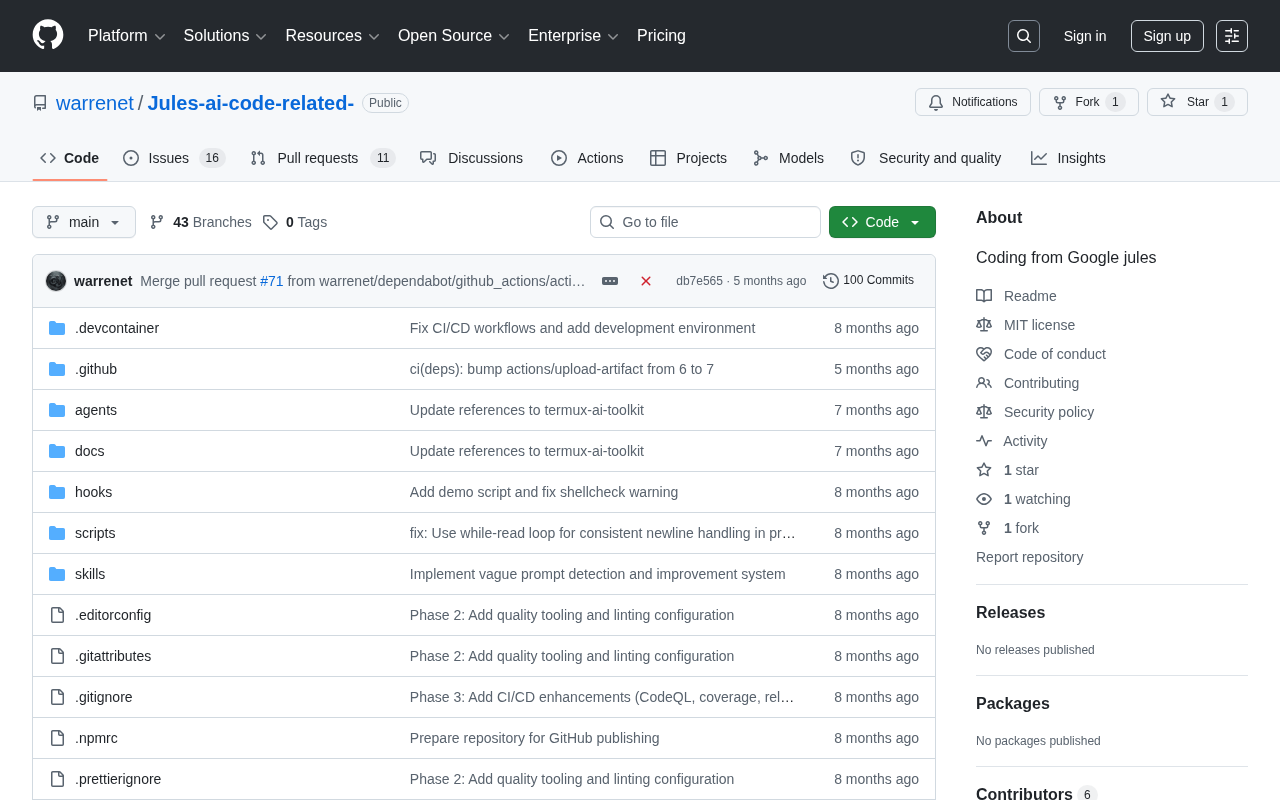
Task: Open the Releases heading link
Action: pyautogui.click(x=1010, y=613)
